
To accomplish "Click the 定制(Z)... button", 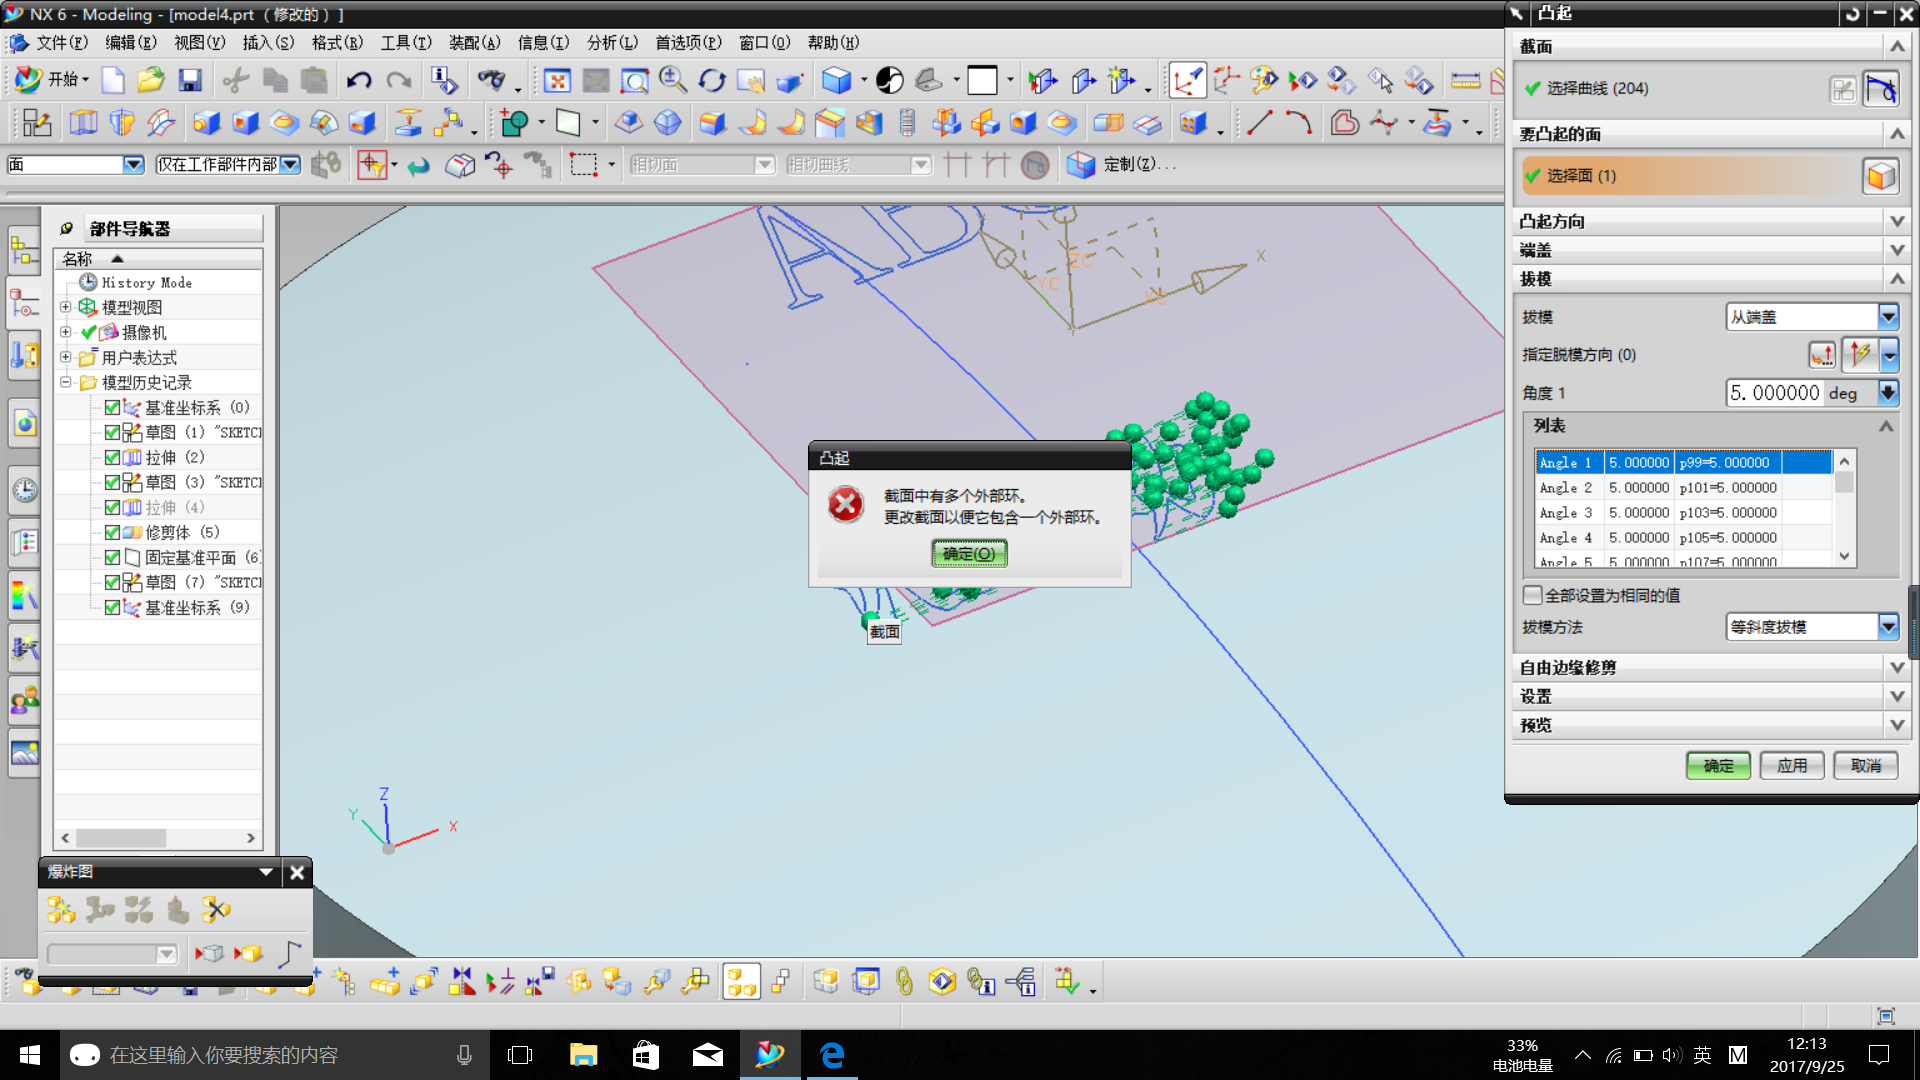I will point(1122,165).
